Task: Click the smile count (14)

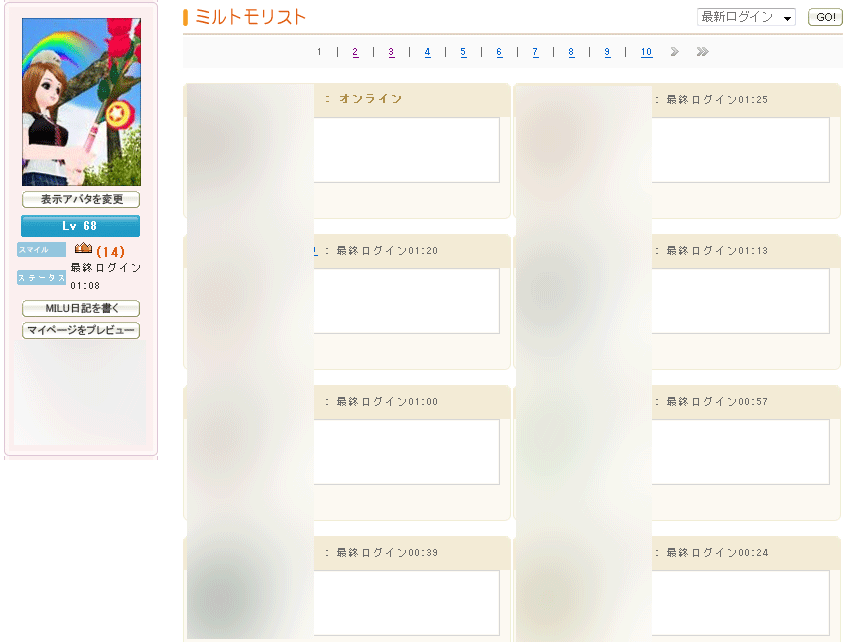Action: pyautogui.click(x=111, y=252)
